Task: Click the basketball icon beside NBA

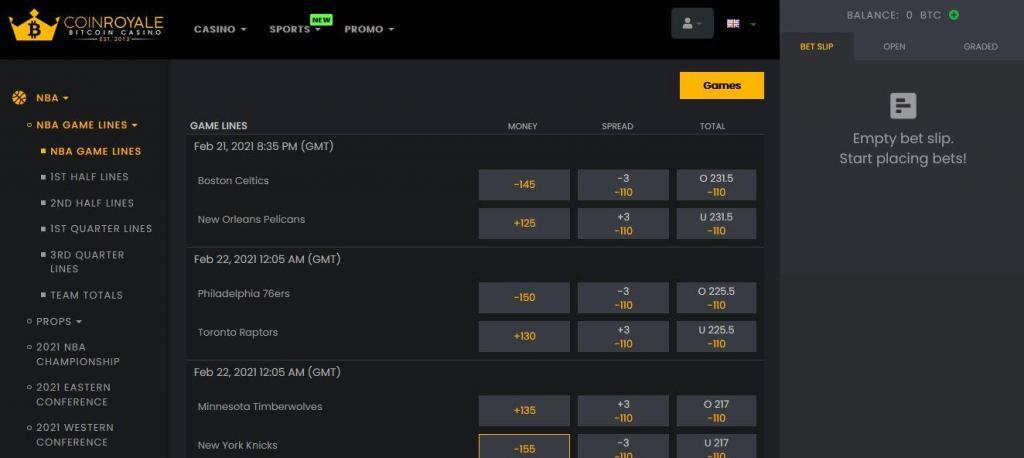Action: pyautogui.click(x=19, y=98)
